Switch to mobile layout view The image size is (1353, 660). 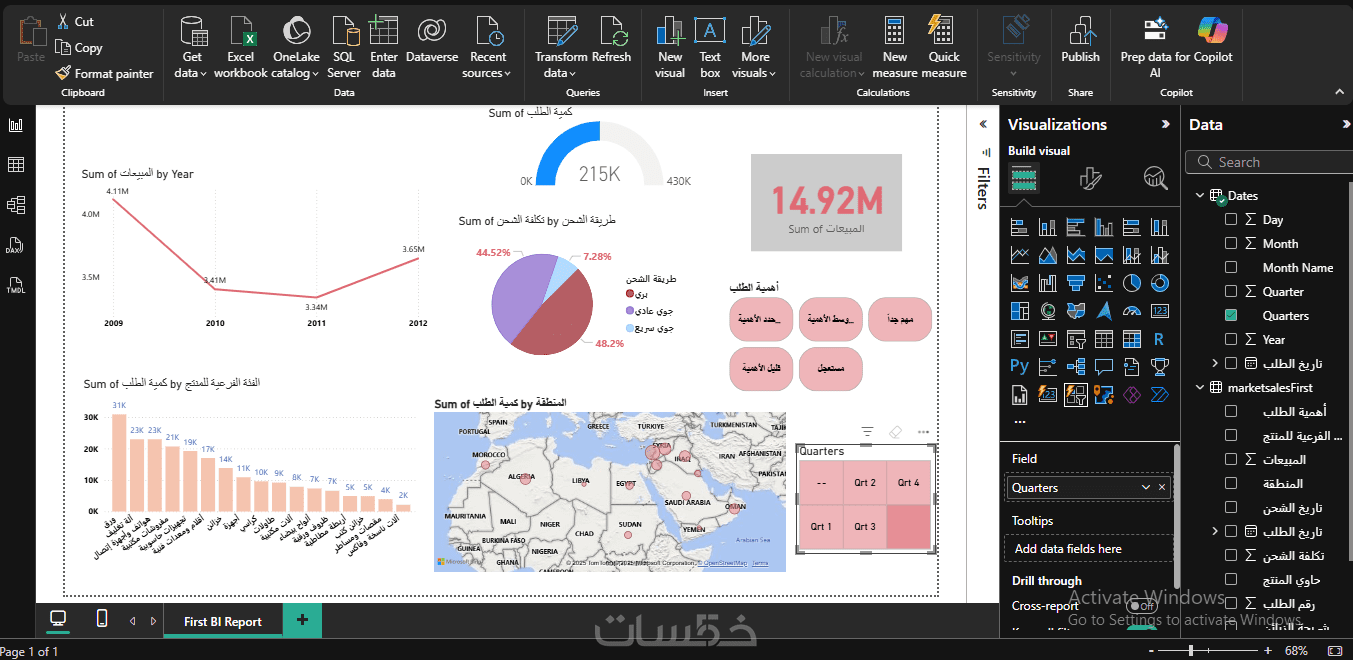pyautogui.click(x=102, y=619)
